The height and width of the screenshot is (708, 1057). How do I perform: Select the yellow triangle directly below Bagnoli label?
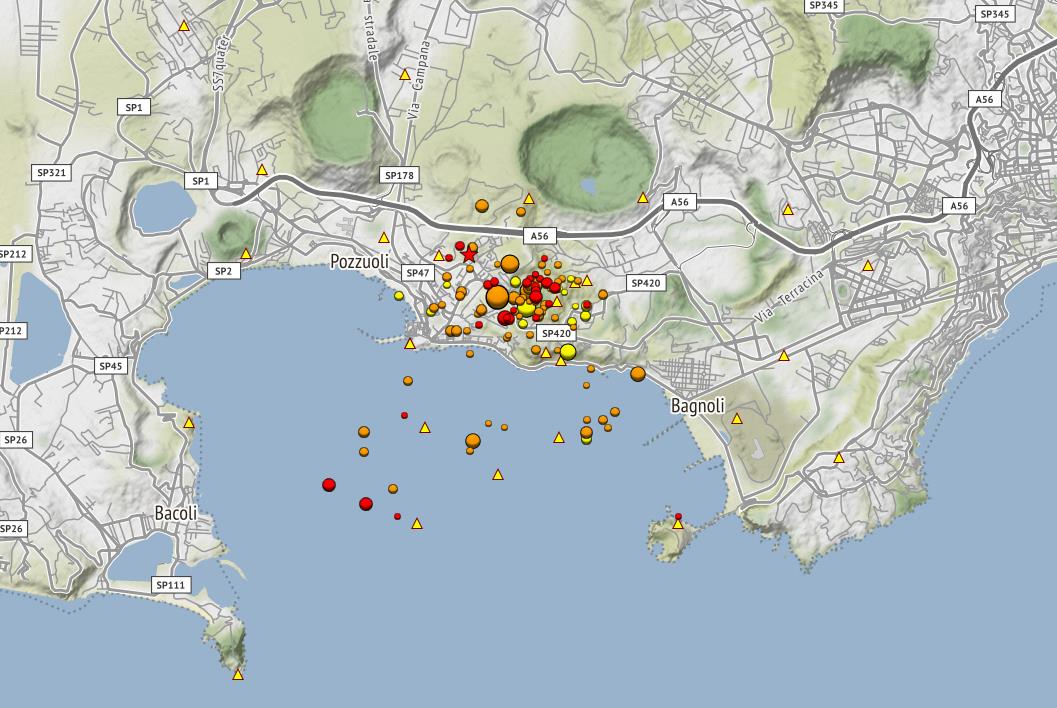point(737,419)
